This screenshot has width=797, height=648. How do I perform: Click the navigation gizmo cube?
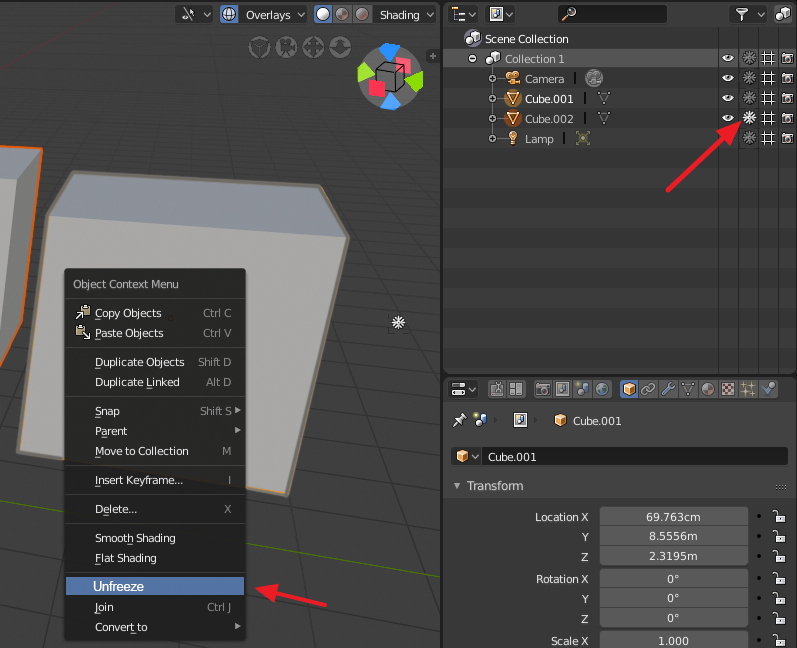390,77
